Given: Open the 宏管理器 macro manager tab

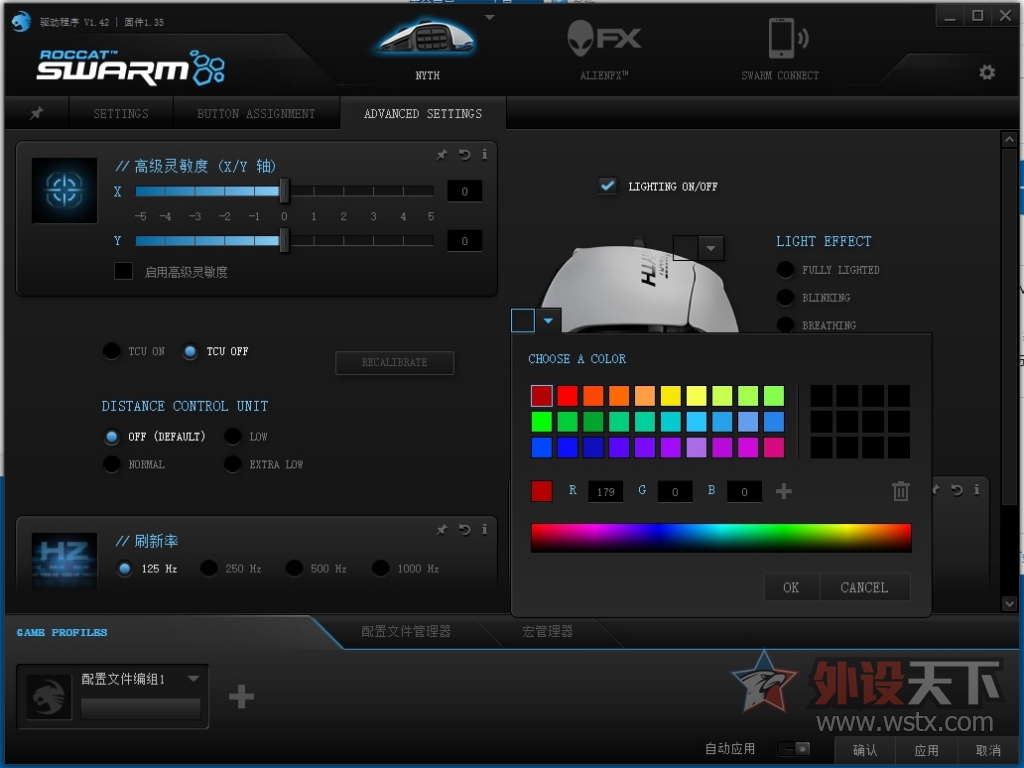Looking at the screenshot, I should (x=547, y=632).
